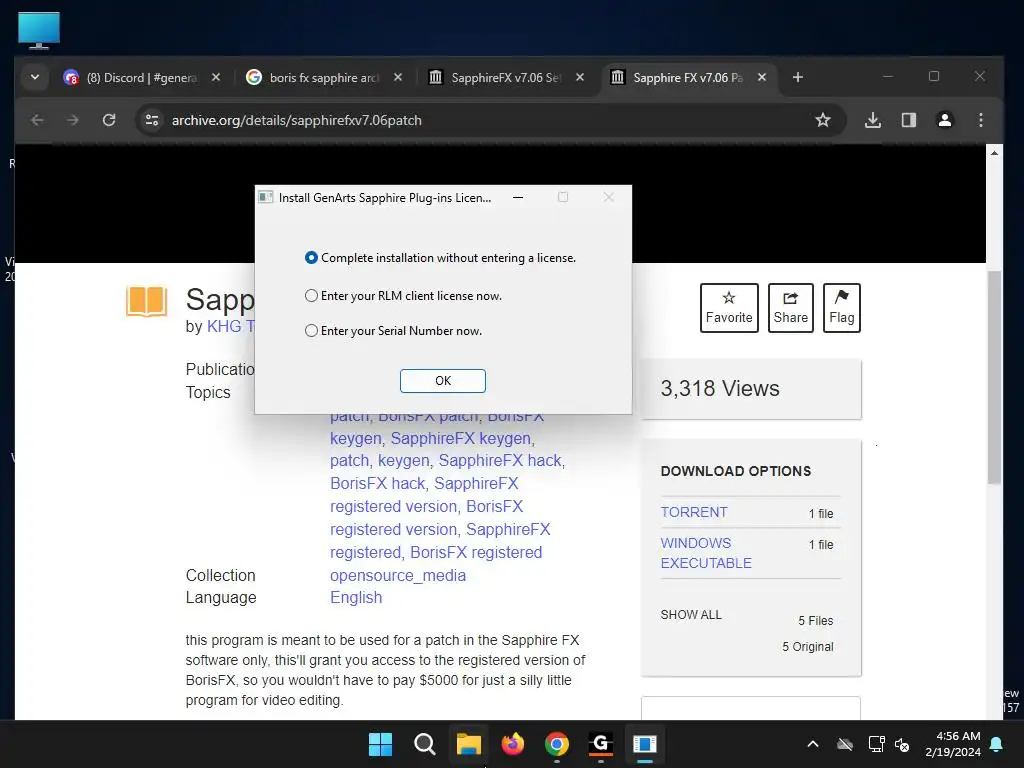The image size is (1024, 768).
Task: Click the 3,318 Views text
Action: click(x=720, y=389)
